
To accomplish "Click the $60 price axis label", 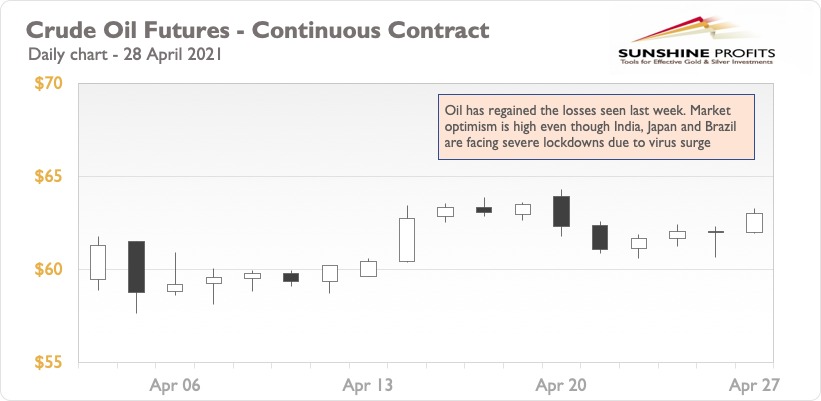I will point(48,270).
